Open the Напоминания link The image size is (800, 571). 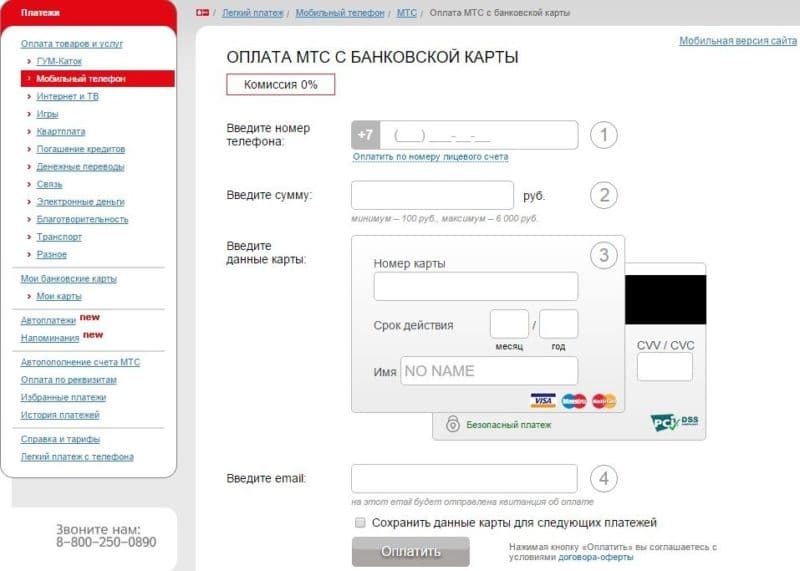tap(50, 338)
